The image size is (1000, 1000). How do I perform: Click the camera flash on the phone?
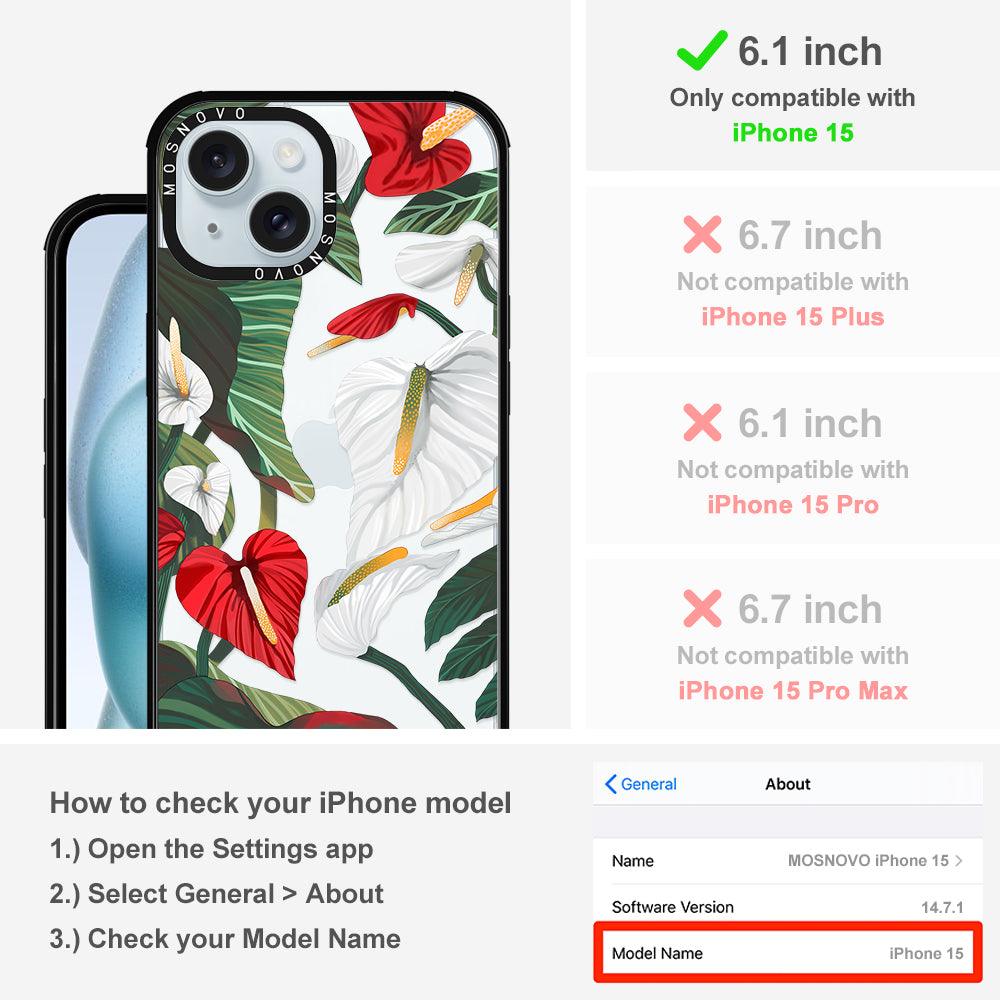287,154
